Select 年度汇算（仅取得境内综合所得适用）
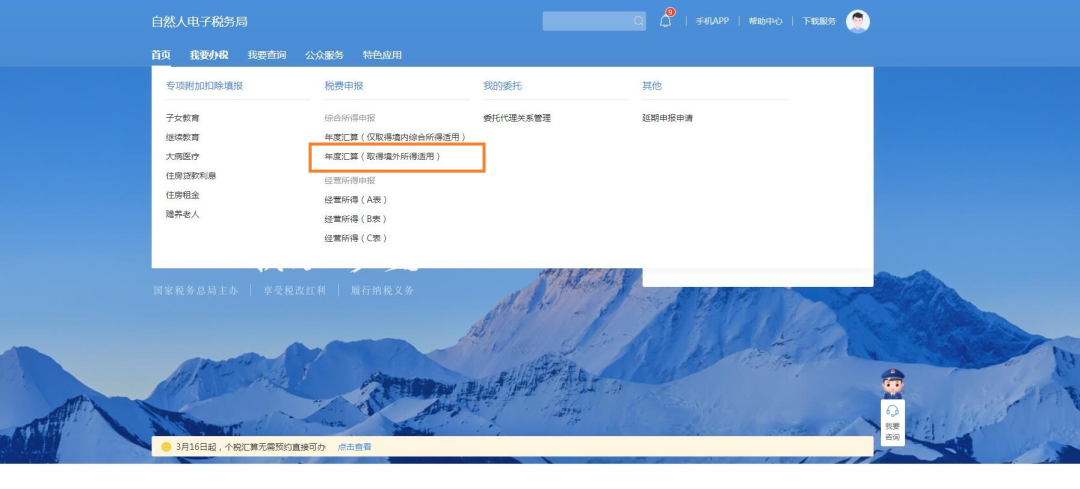1080x489 pixels. click(395, 137)
